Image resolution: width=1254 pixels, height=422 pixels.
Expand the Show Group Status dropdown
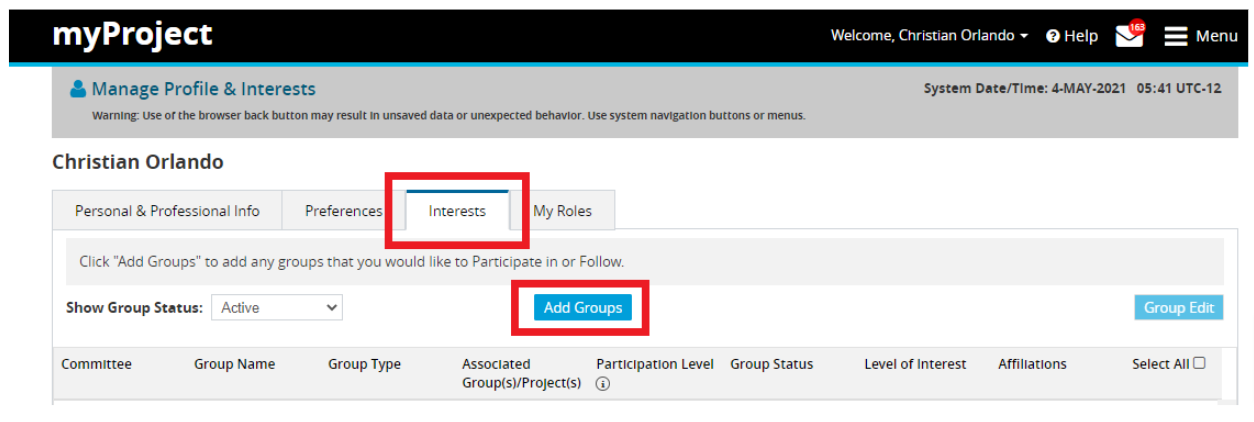tap(277, 308)
